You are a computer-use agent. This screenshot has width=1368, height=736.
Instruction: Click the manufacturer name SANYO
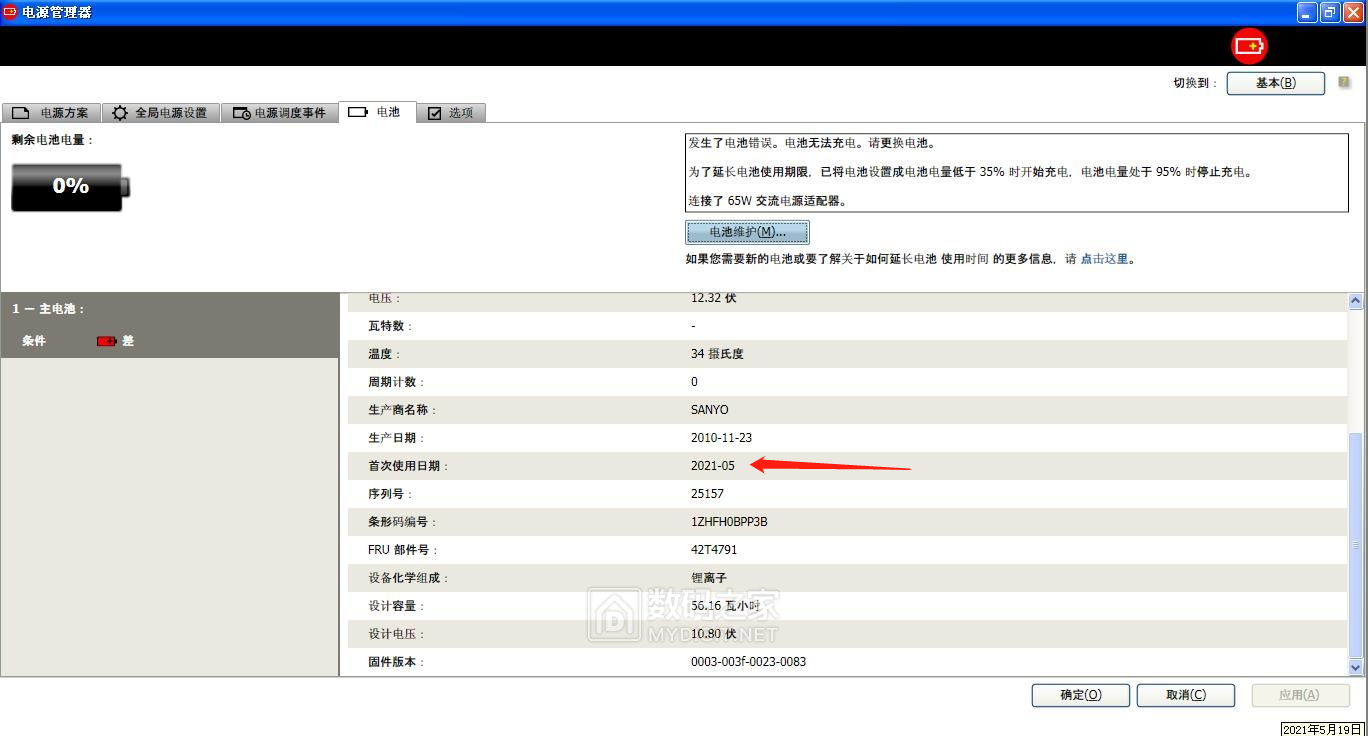tap(710, 410)
